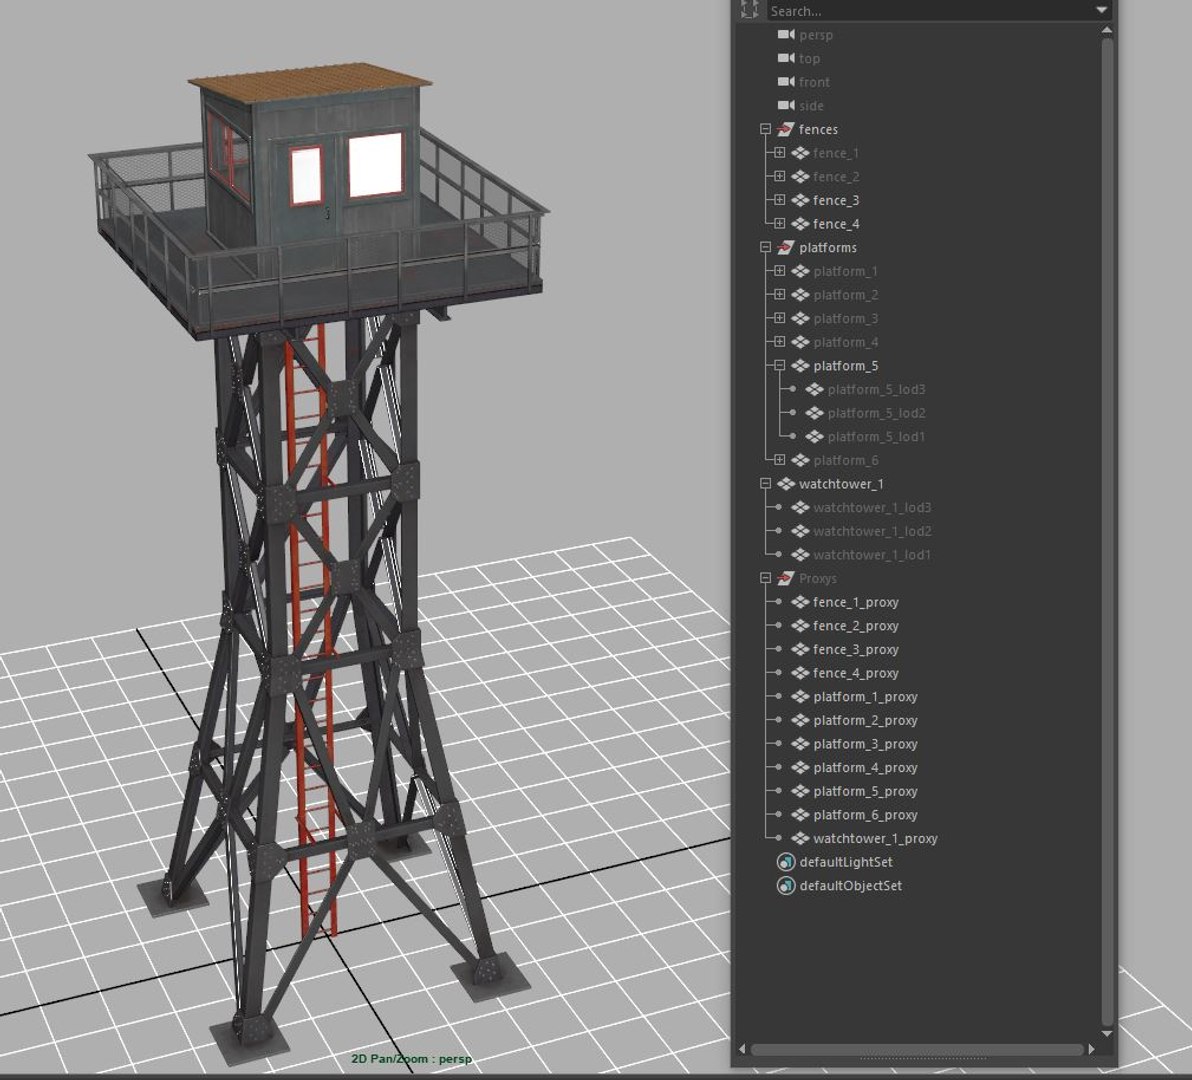1192x1080 pixels.
Task: Click the fence_4_proxy mesh icon
Action: point(800,673)
